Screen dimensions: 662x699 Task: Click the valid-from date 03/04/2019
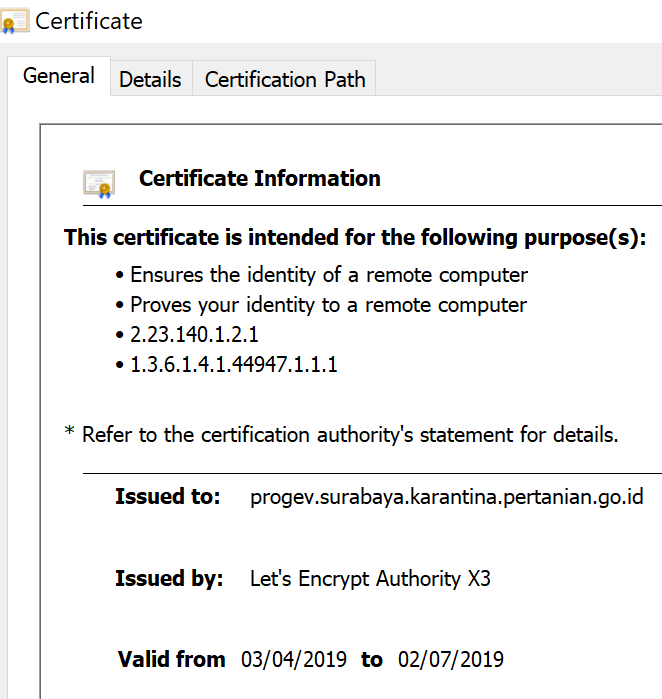294,660
